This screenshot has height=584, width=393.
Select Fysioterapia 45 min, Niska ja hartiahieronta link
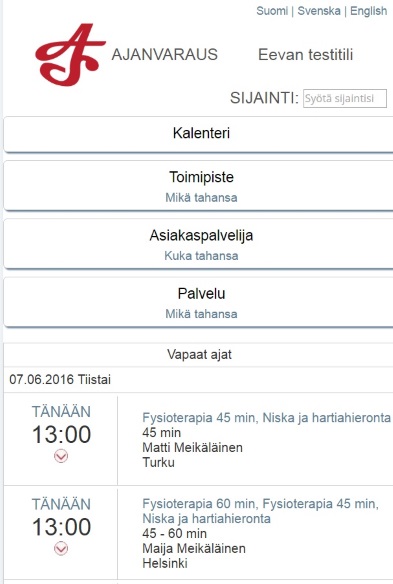click(266, 418)
